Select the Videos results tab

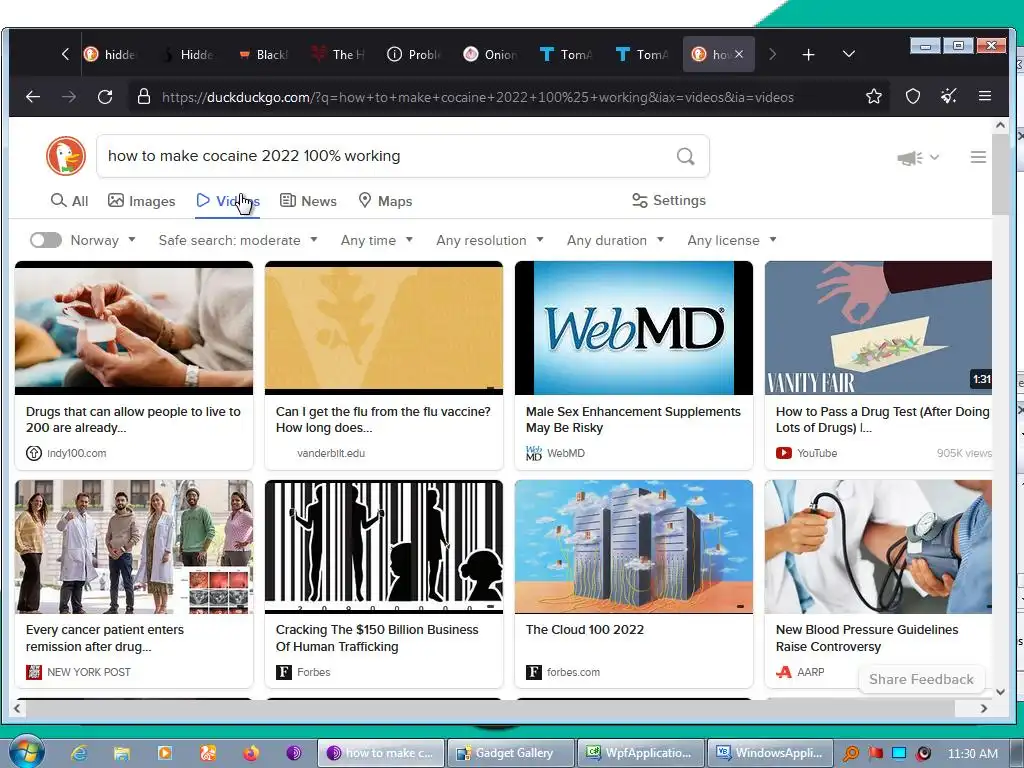pyautogui.click(x=228, y=200)
